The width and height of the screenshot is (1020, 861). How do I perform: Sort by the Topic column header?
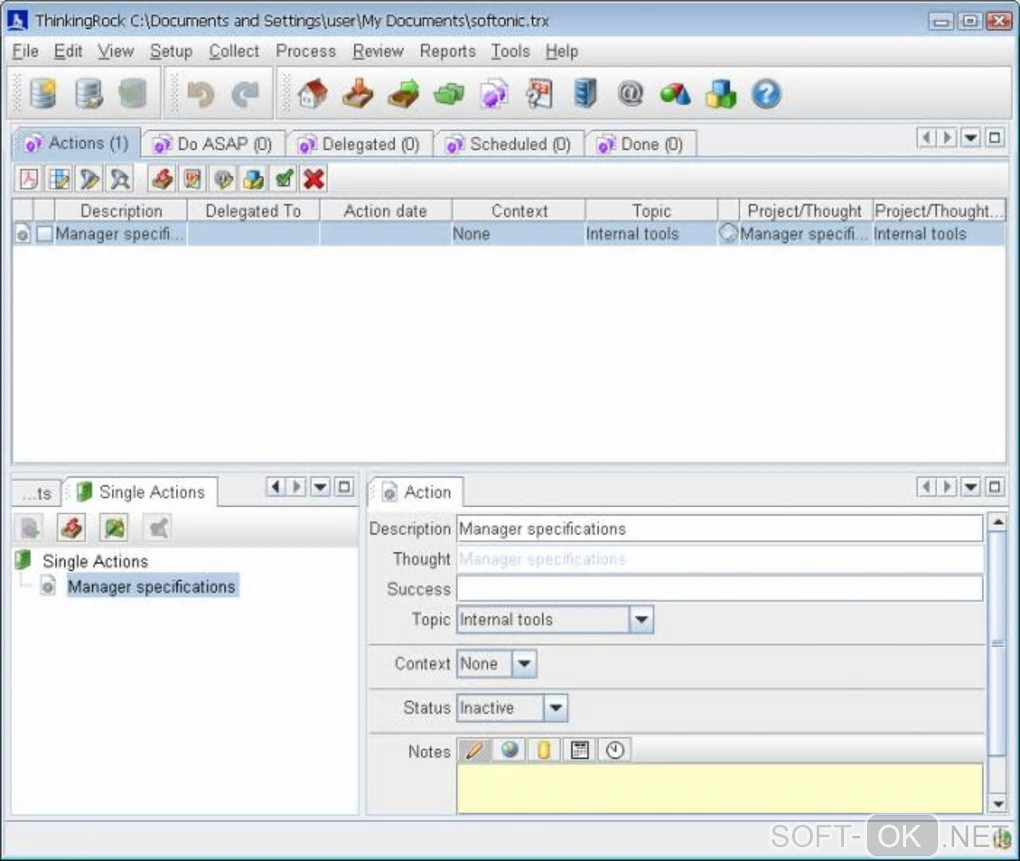tap(651, 211)
